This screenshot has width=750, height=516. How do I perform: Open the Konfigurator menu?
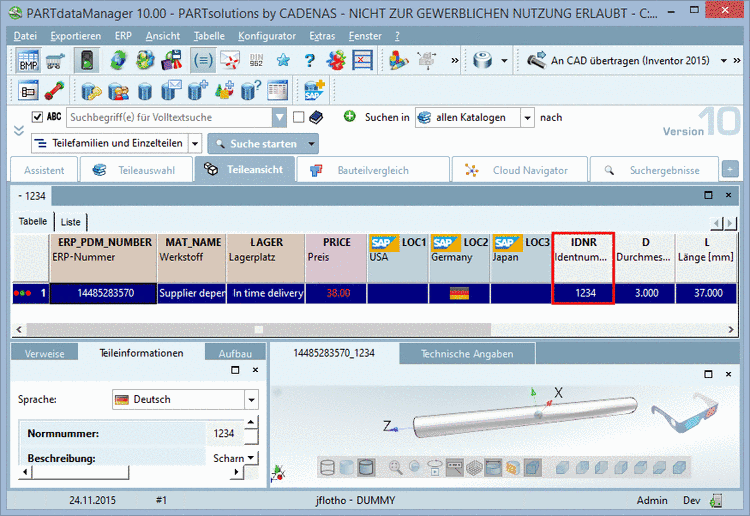[x=267, y=36]
